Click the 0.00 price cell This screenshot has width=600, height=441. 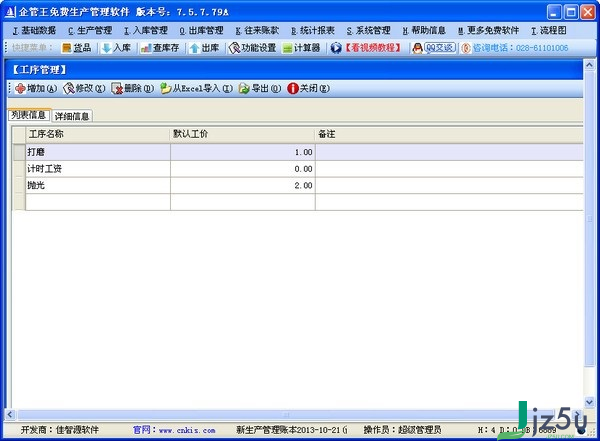click(x=243, y=169)
